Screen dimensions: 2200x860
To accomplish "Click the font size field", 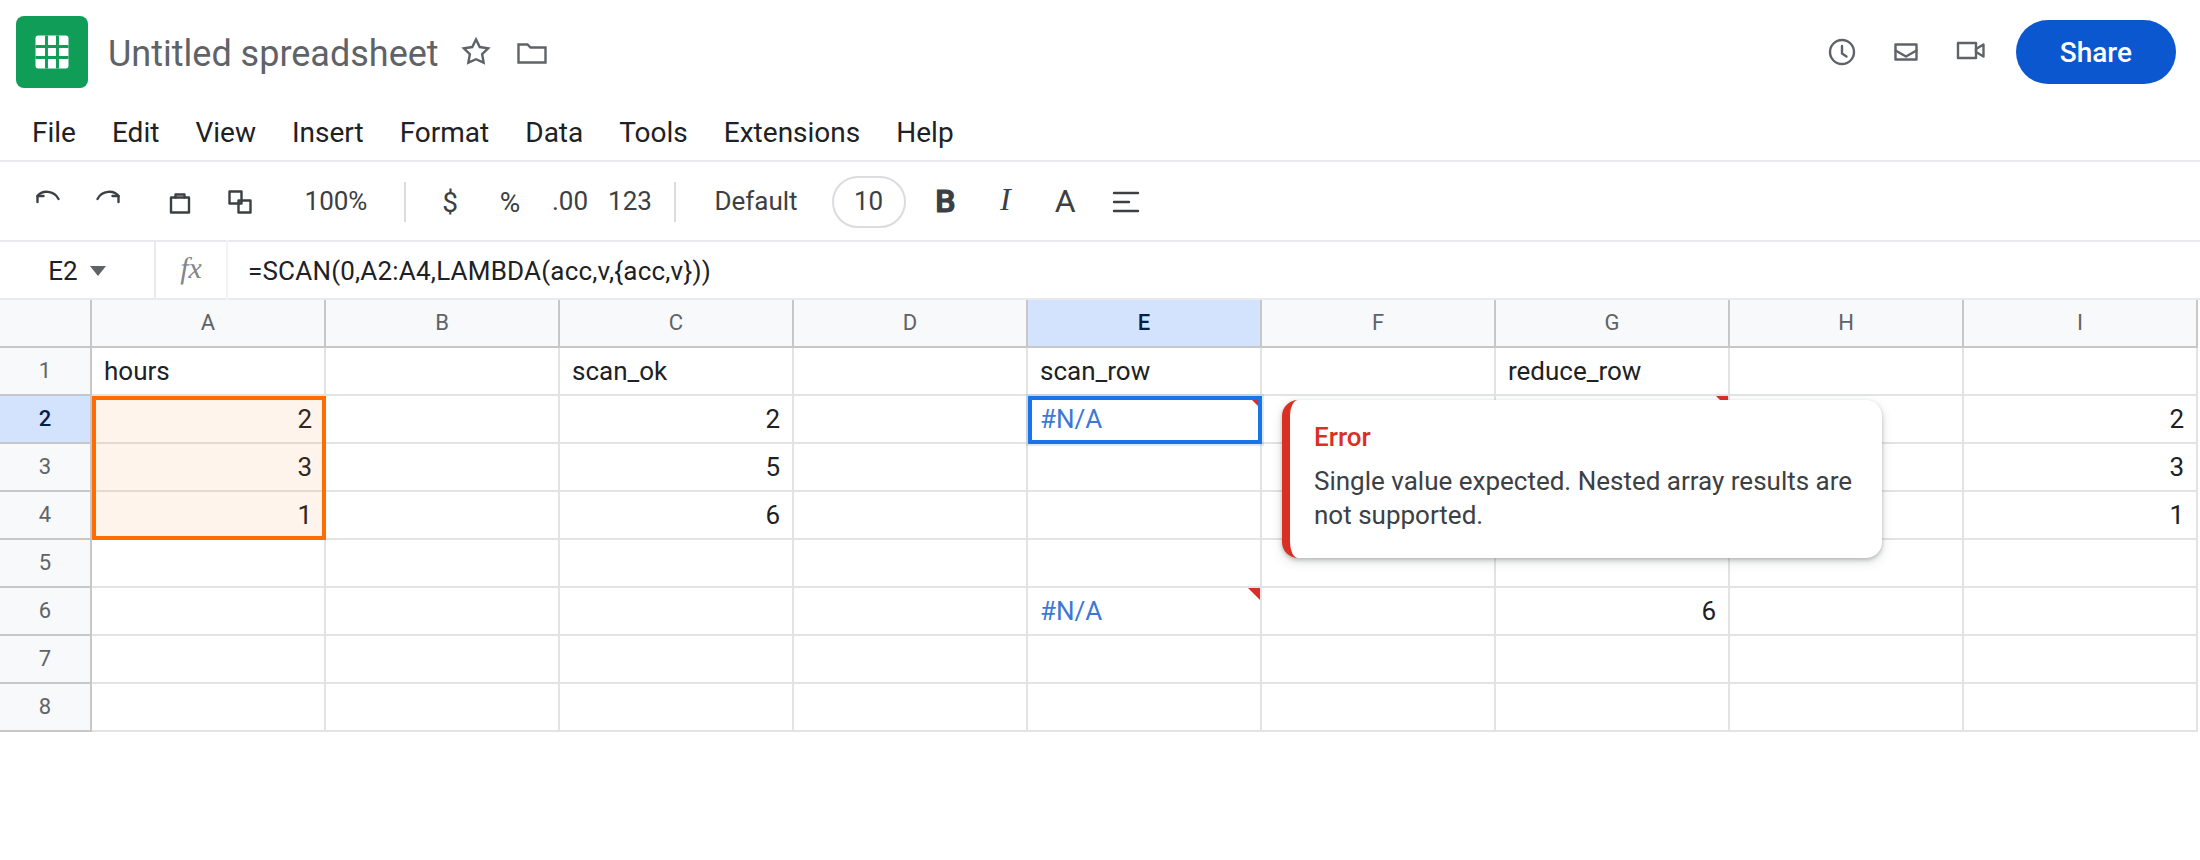I will point(869,202).
